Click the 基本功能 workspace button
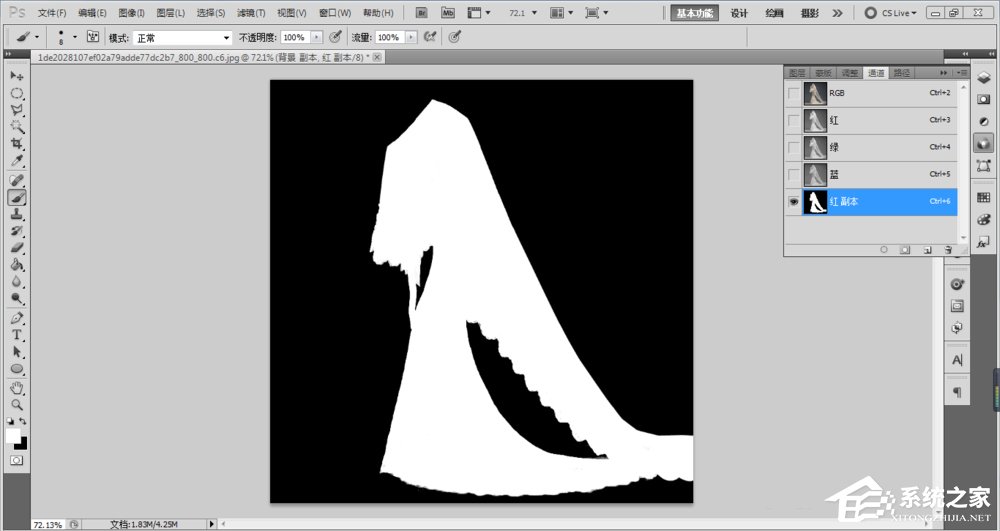This screenshot has height=531, width=1000. click(x=696, y=13)
